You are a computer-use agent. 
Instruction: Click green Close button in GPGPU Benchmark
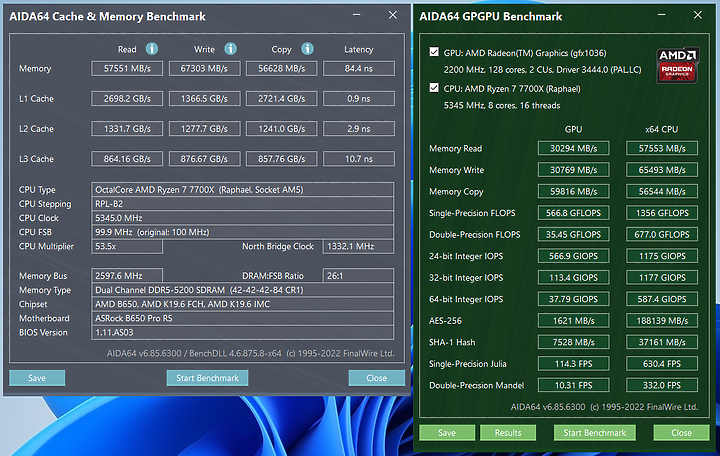point(681,433)
